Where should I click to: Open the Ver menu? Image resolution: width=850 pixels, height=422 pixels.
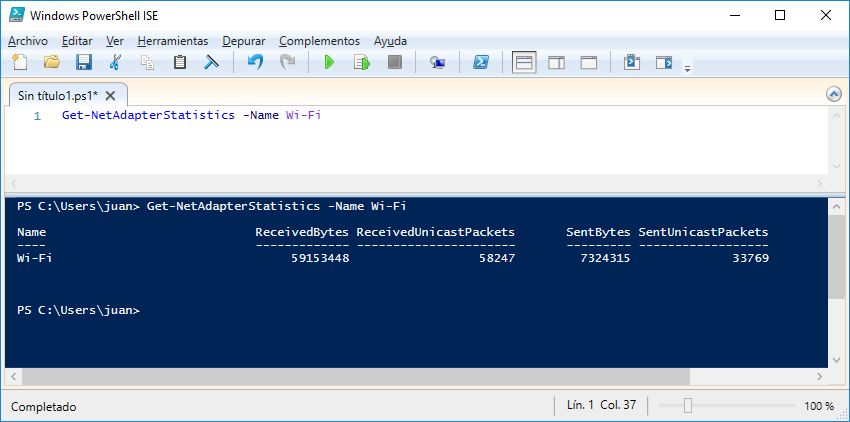click(x=115, y=41)
